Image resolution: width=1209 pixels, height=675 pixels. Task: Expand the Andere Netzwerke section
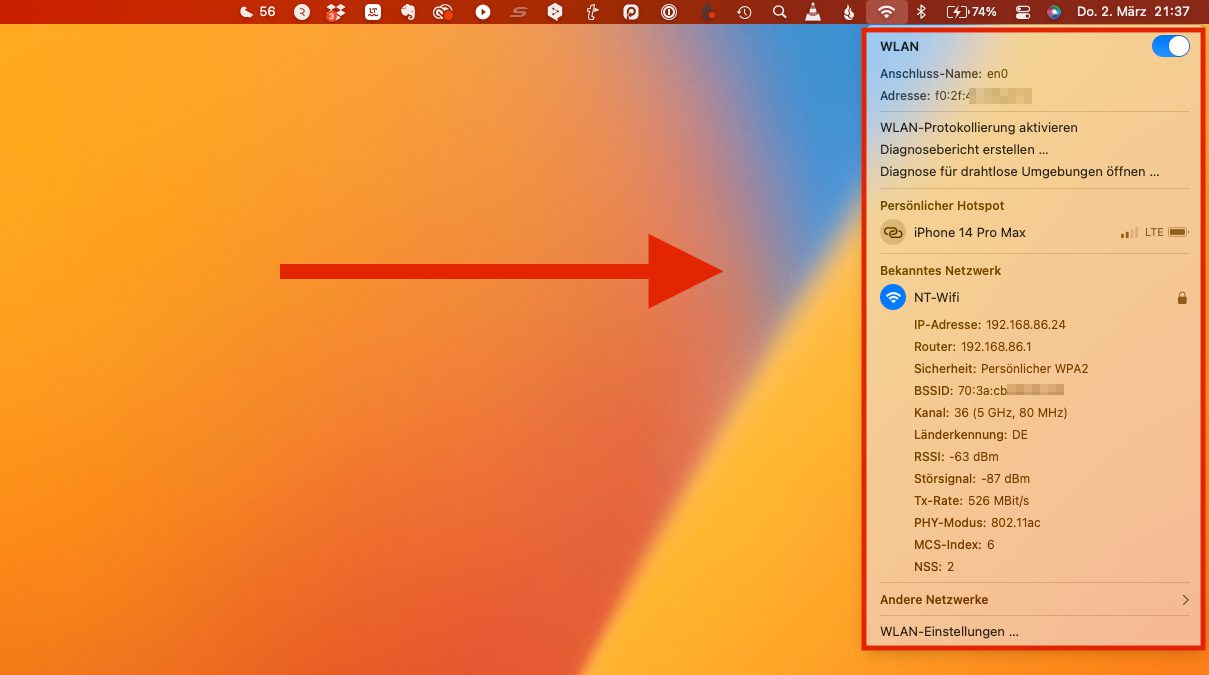click(x=1034, y=600)
